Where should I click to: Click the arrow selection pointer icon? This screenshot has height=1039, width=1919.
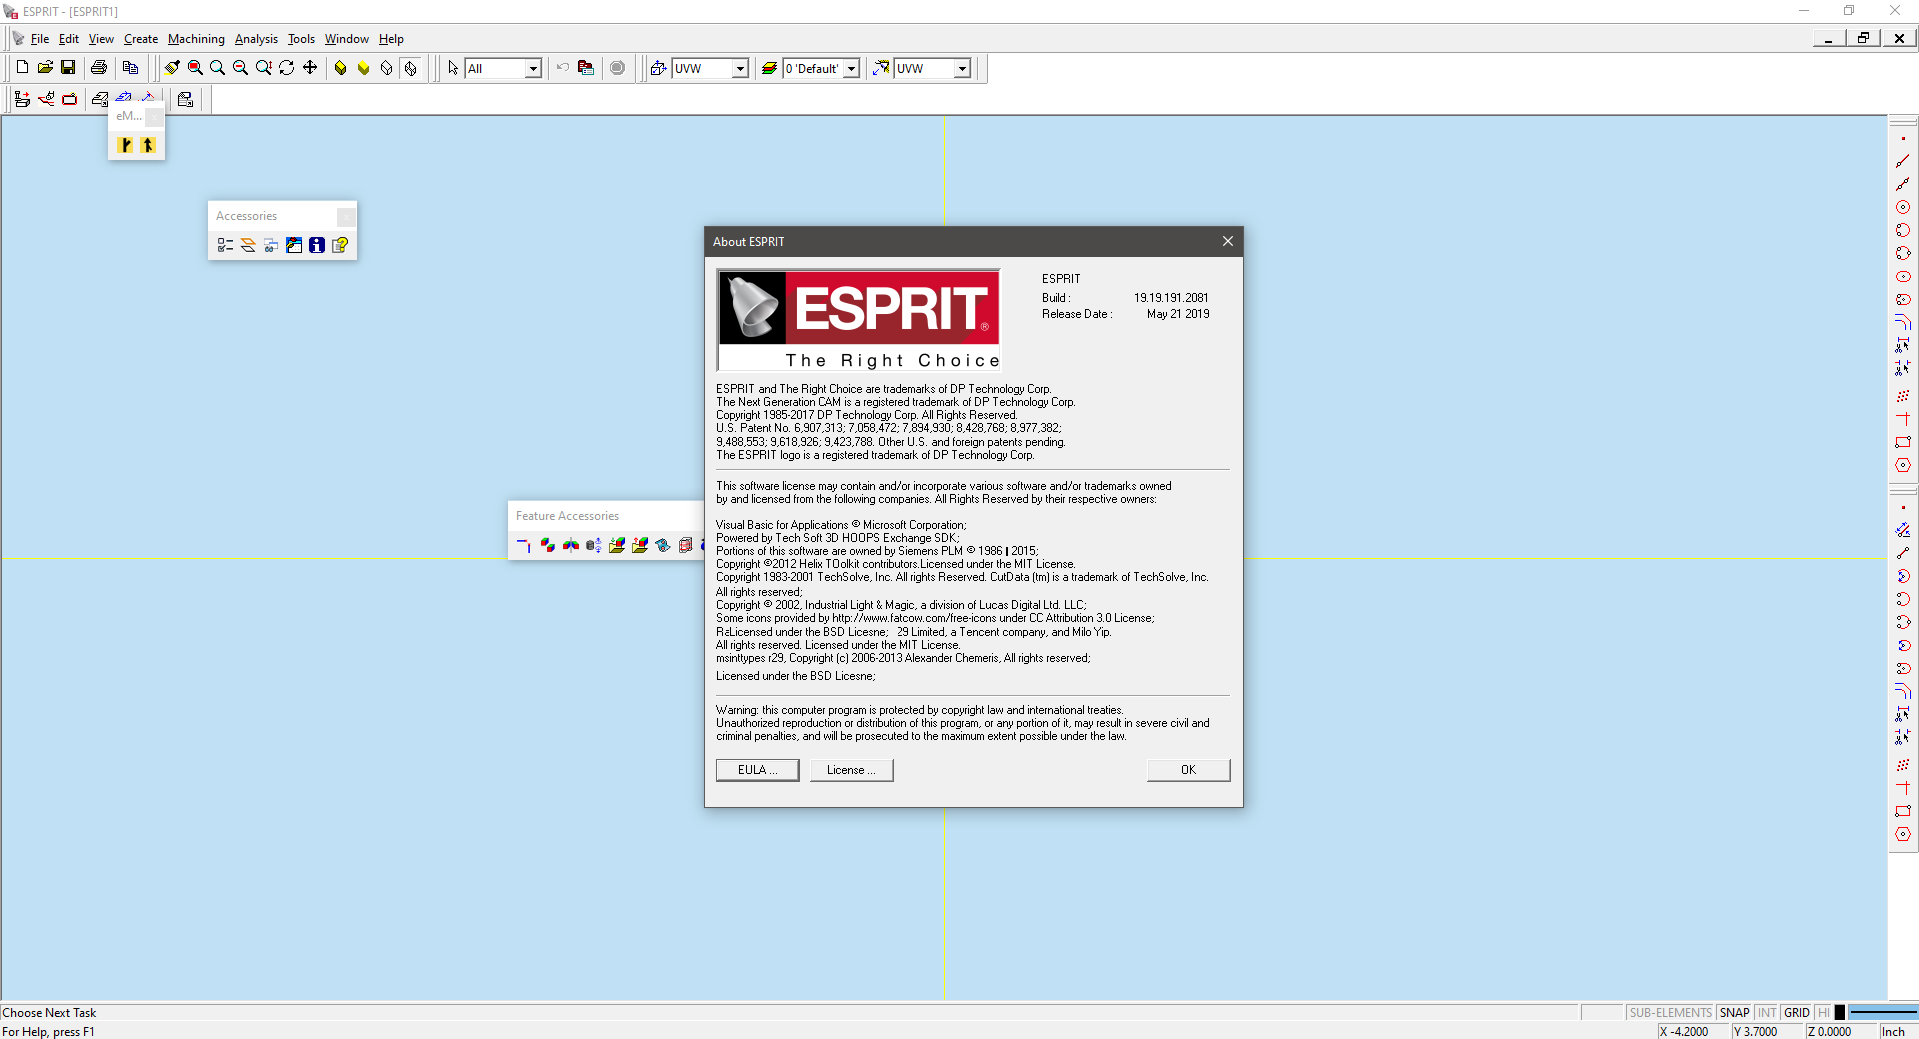(x=453, y=68)
